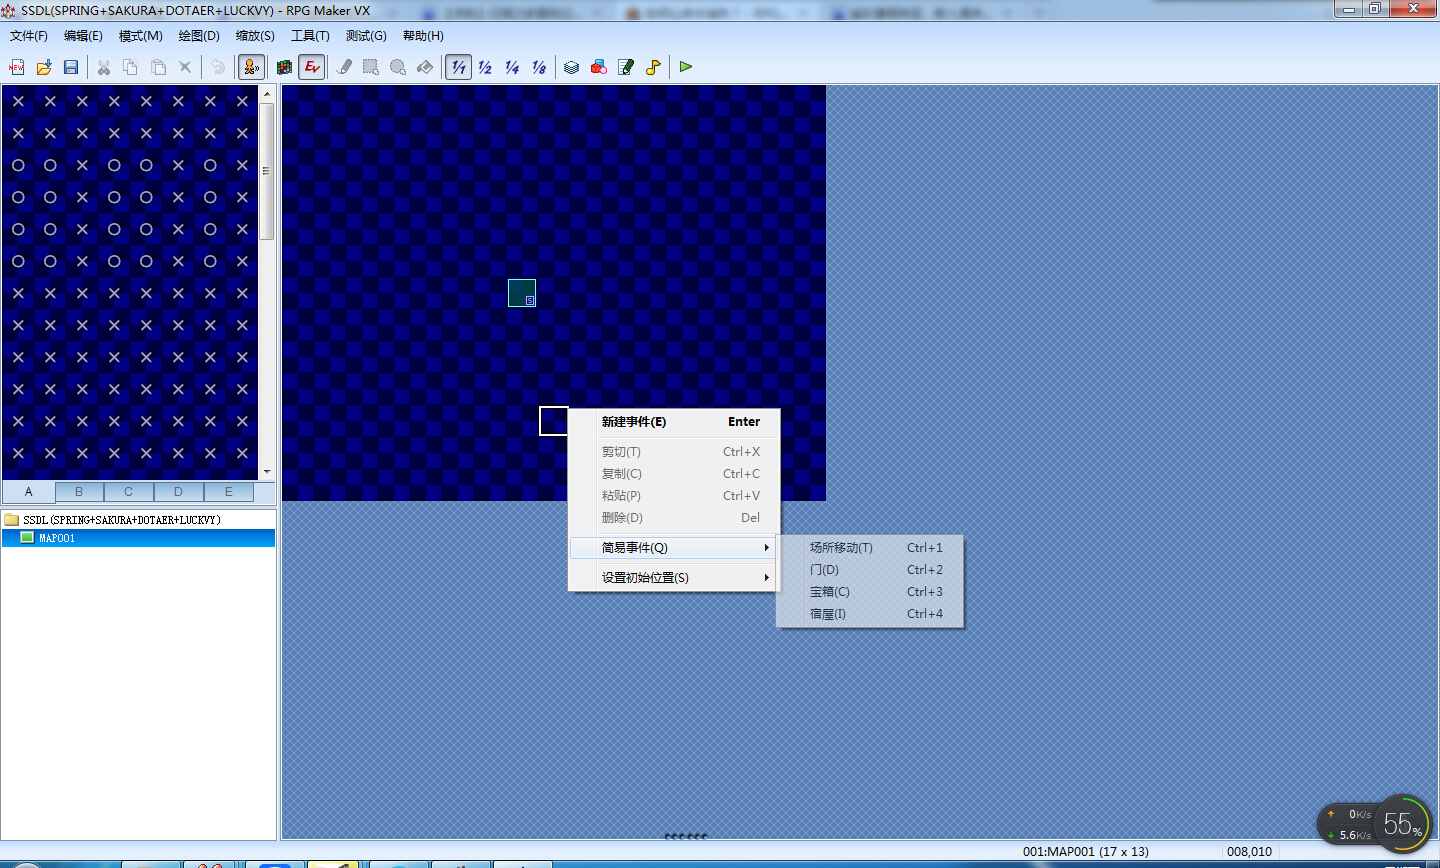Click the tileset palette scroll down arrow
1440x868 pixels.
[x=267, y=472]
